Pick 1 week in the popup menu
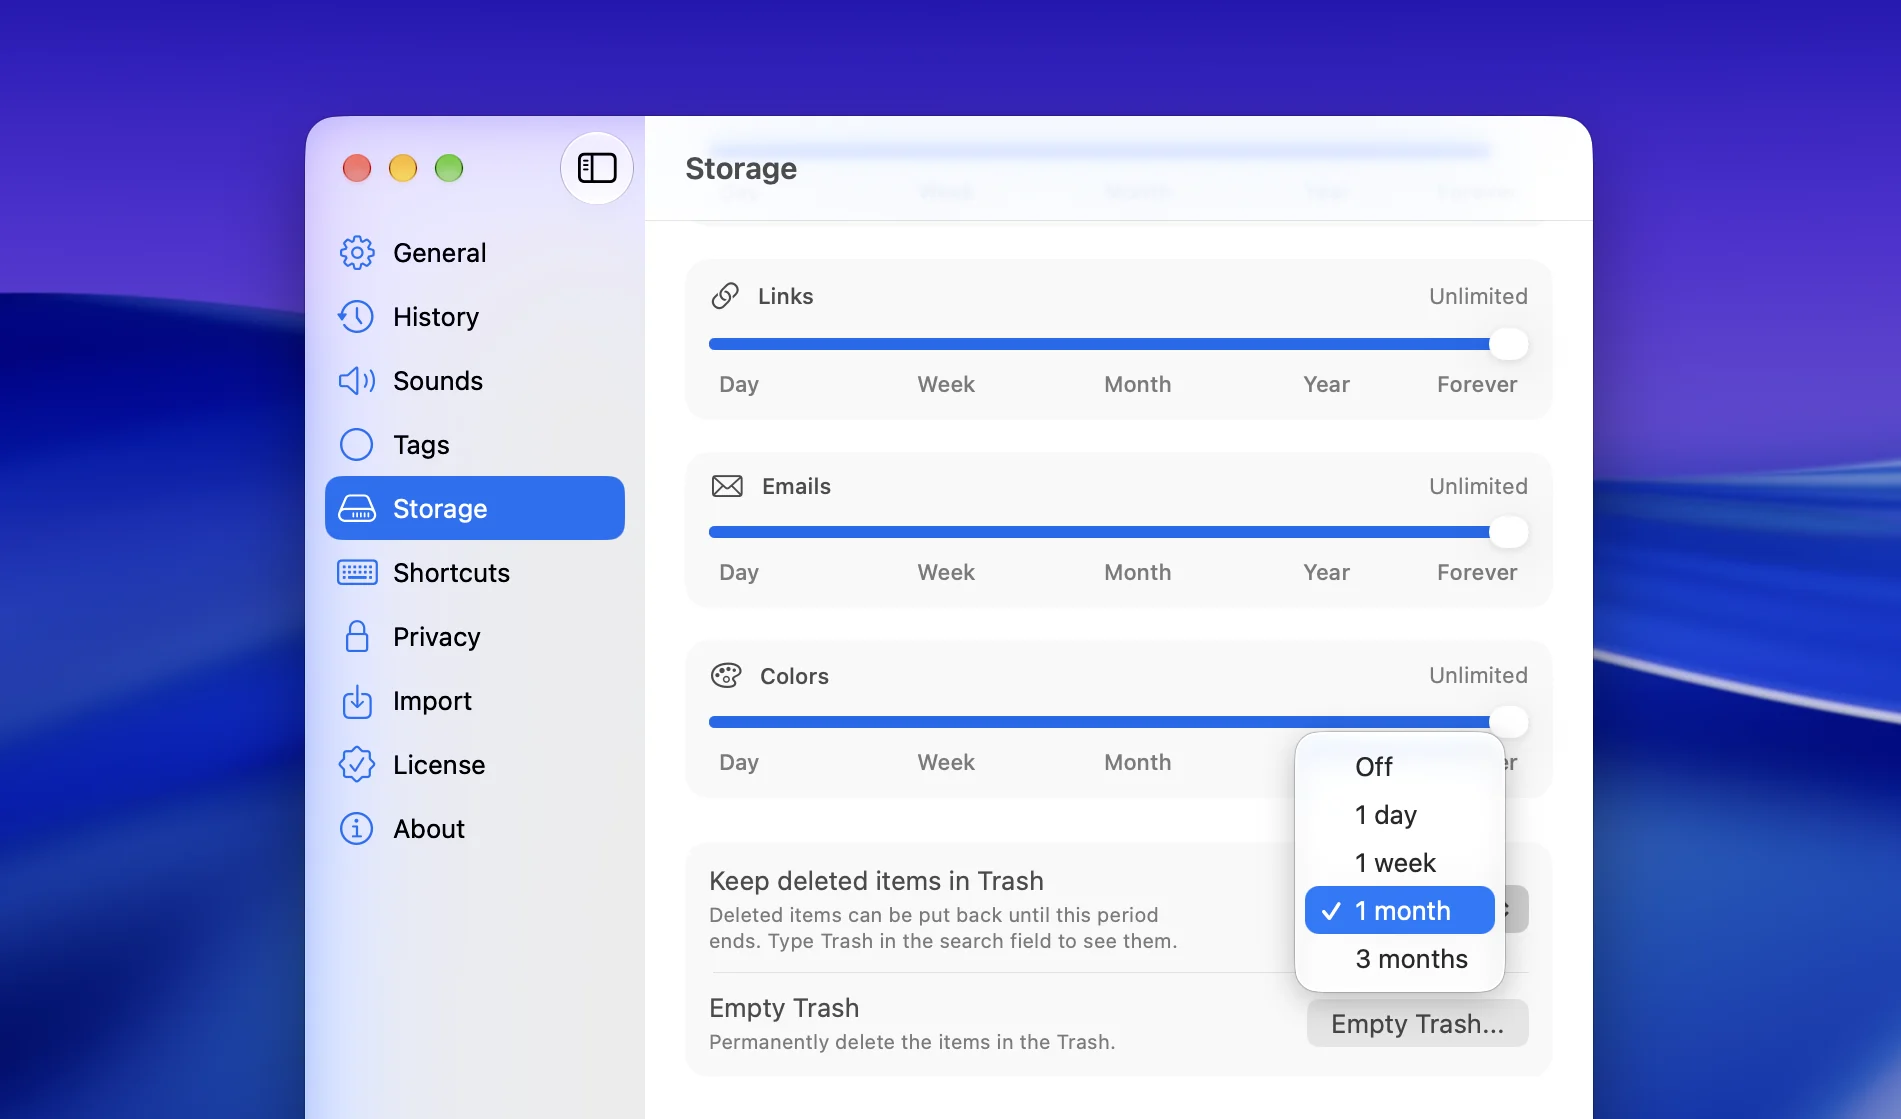Screen dimensions: 1901x1119 click(x=1400, y=863)
